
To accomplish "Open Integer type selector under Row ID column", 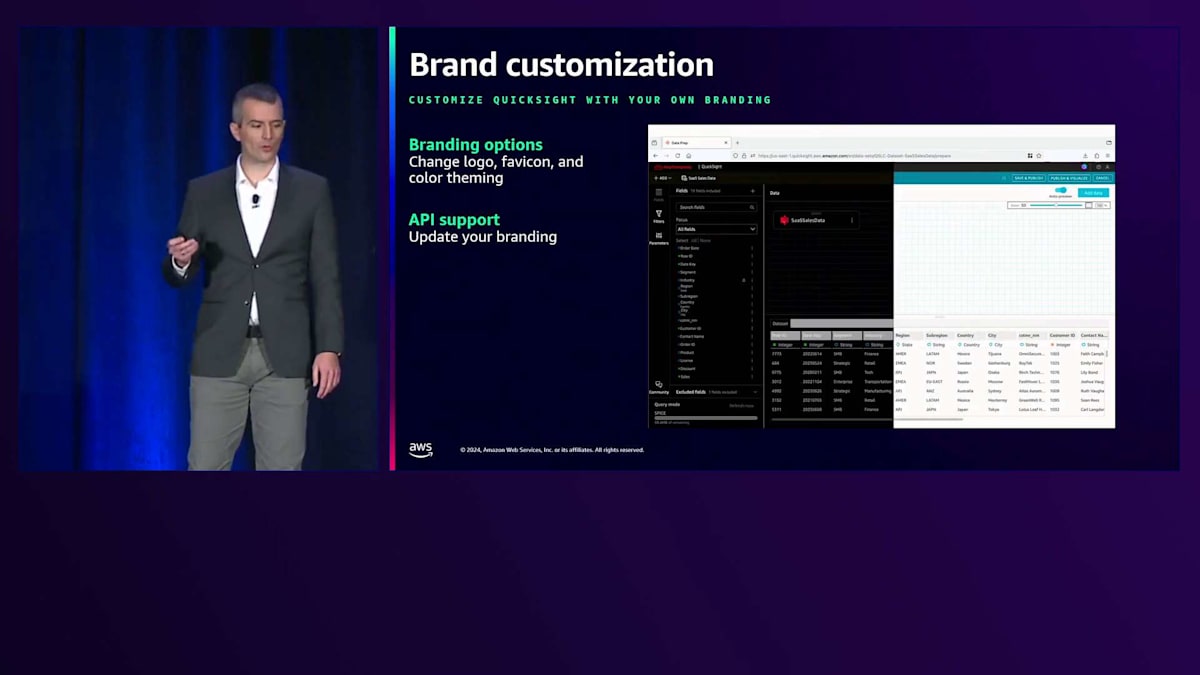I will (x=785, y=345).
